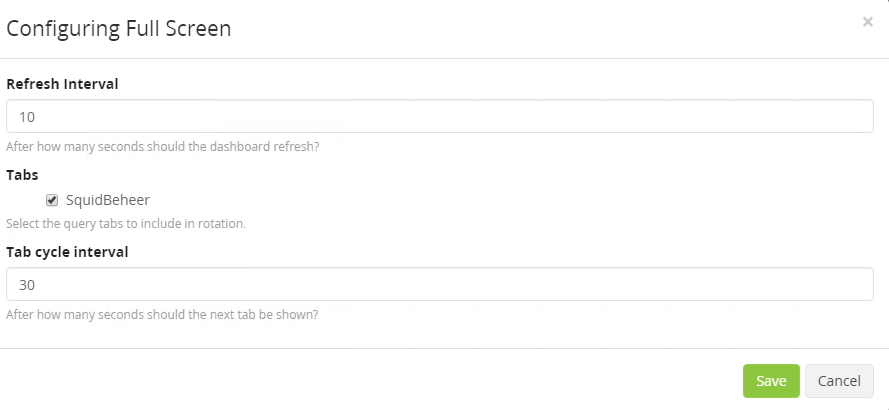The width and height of the screenshot is (889, 410).
Task: Save the full screen configuration
Action: [771, 381]
